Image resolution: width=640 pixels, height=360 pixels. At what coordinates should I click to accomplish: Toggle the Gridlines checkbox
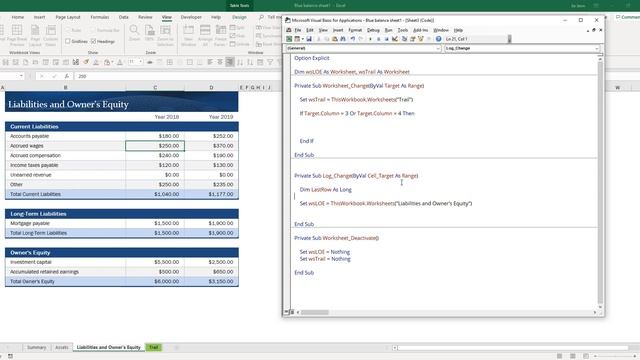point(68,41)
